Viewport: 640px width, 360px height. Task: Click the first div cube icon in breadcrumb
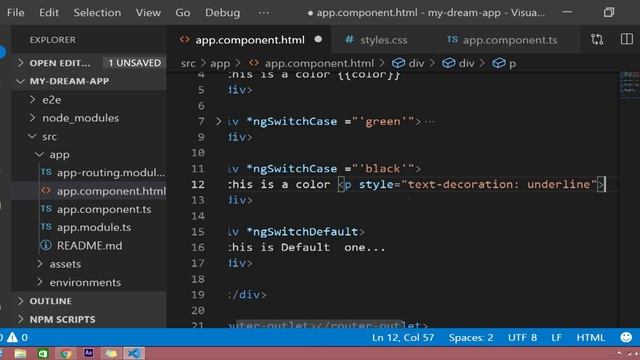click(x=398, y=63)
